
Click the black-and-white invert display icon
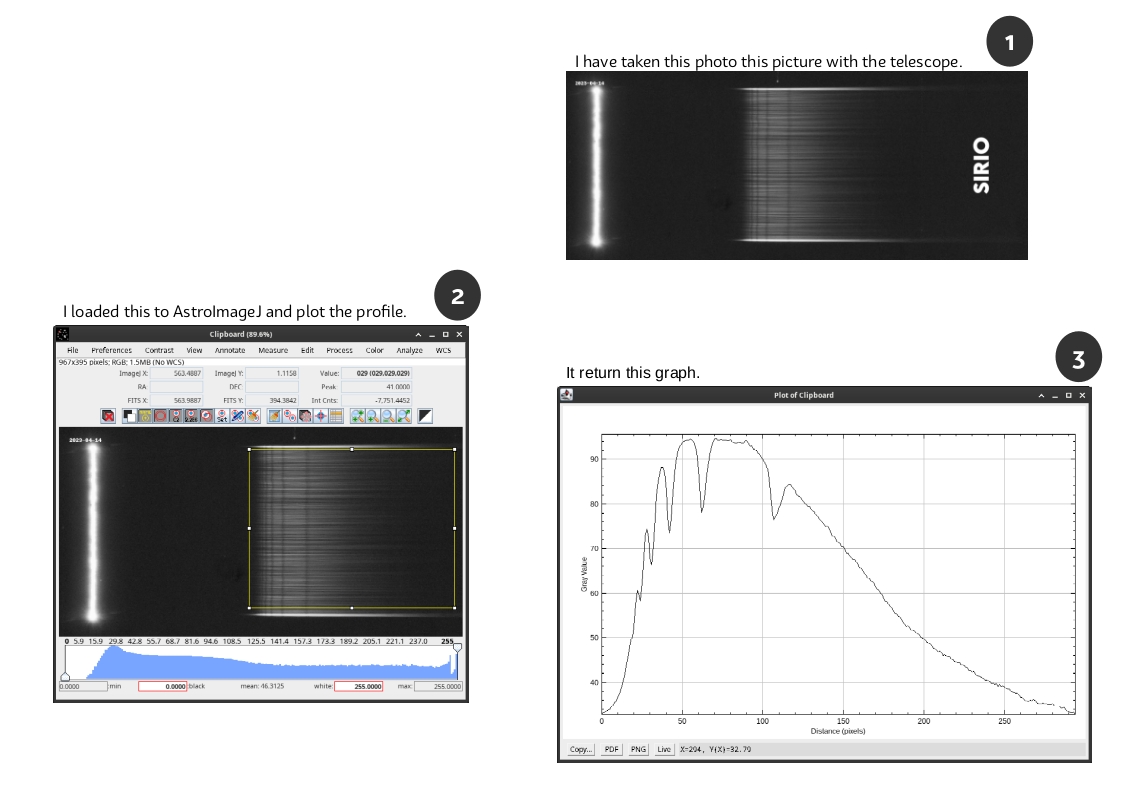425,416
